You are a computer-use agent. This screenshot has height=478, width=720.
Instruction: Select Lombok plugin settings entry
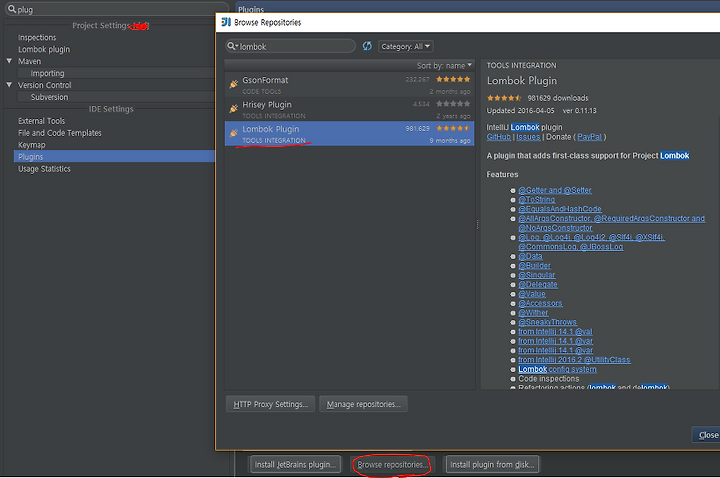[x=44, y=49]
